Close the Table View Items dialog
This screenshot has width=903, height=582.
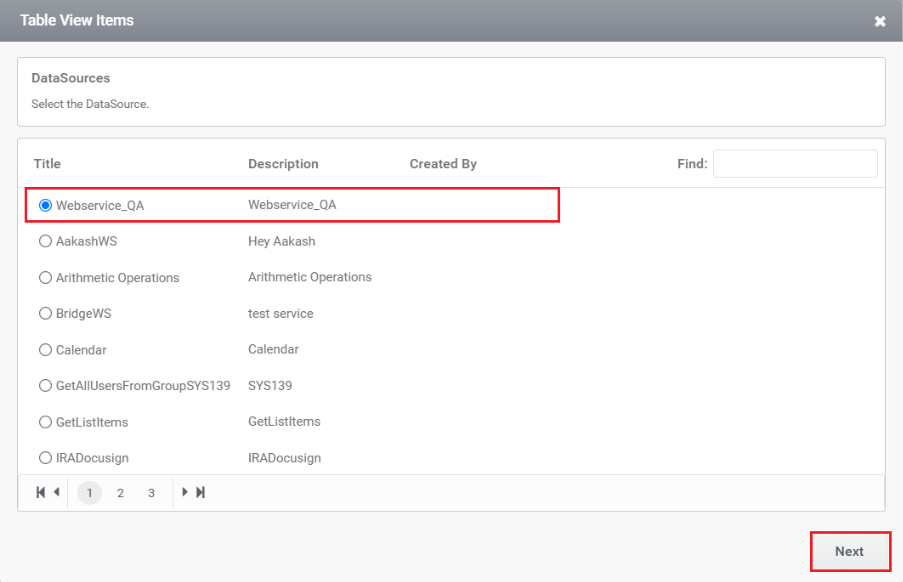pos(880,21)
